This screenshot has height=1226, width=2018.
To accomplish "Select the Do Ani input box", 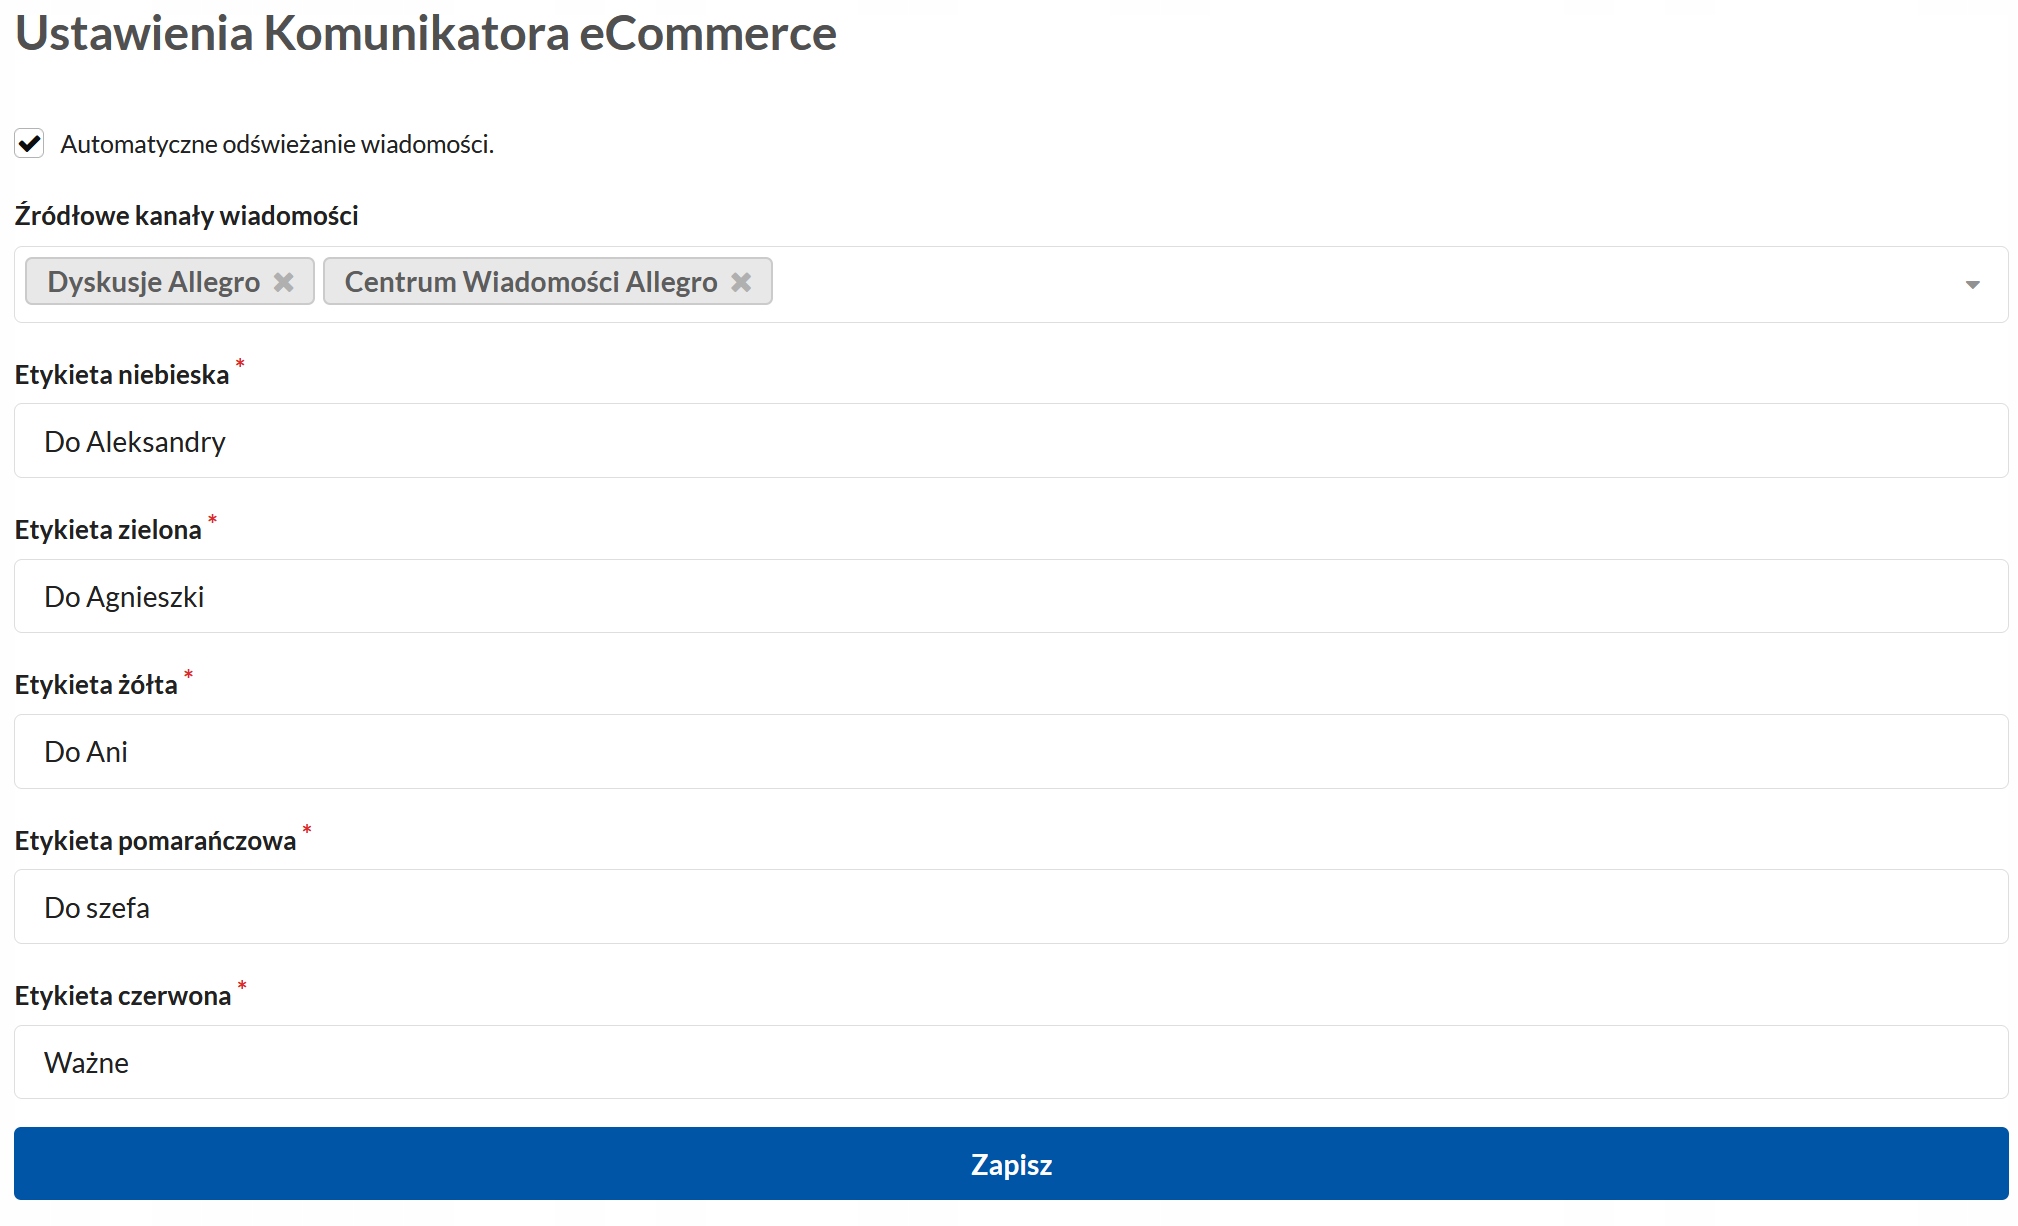I will [x=1010, y=752].
